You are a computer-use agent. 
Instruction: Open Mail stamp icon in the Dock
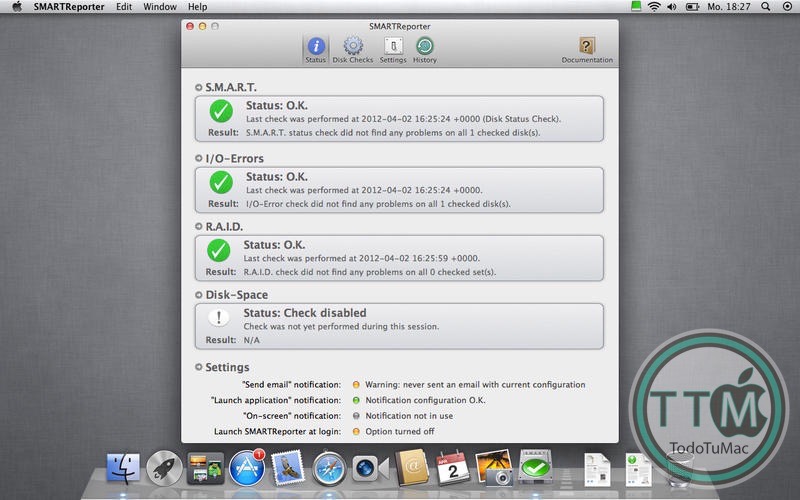click(288, 468)
